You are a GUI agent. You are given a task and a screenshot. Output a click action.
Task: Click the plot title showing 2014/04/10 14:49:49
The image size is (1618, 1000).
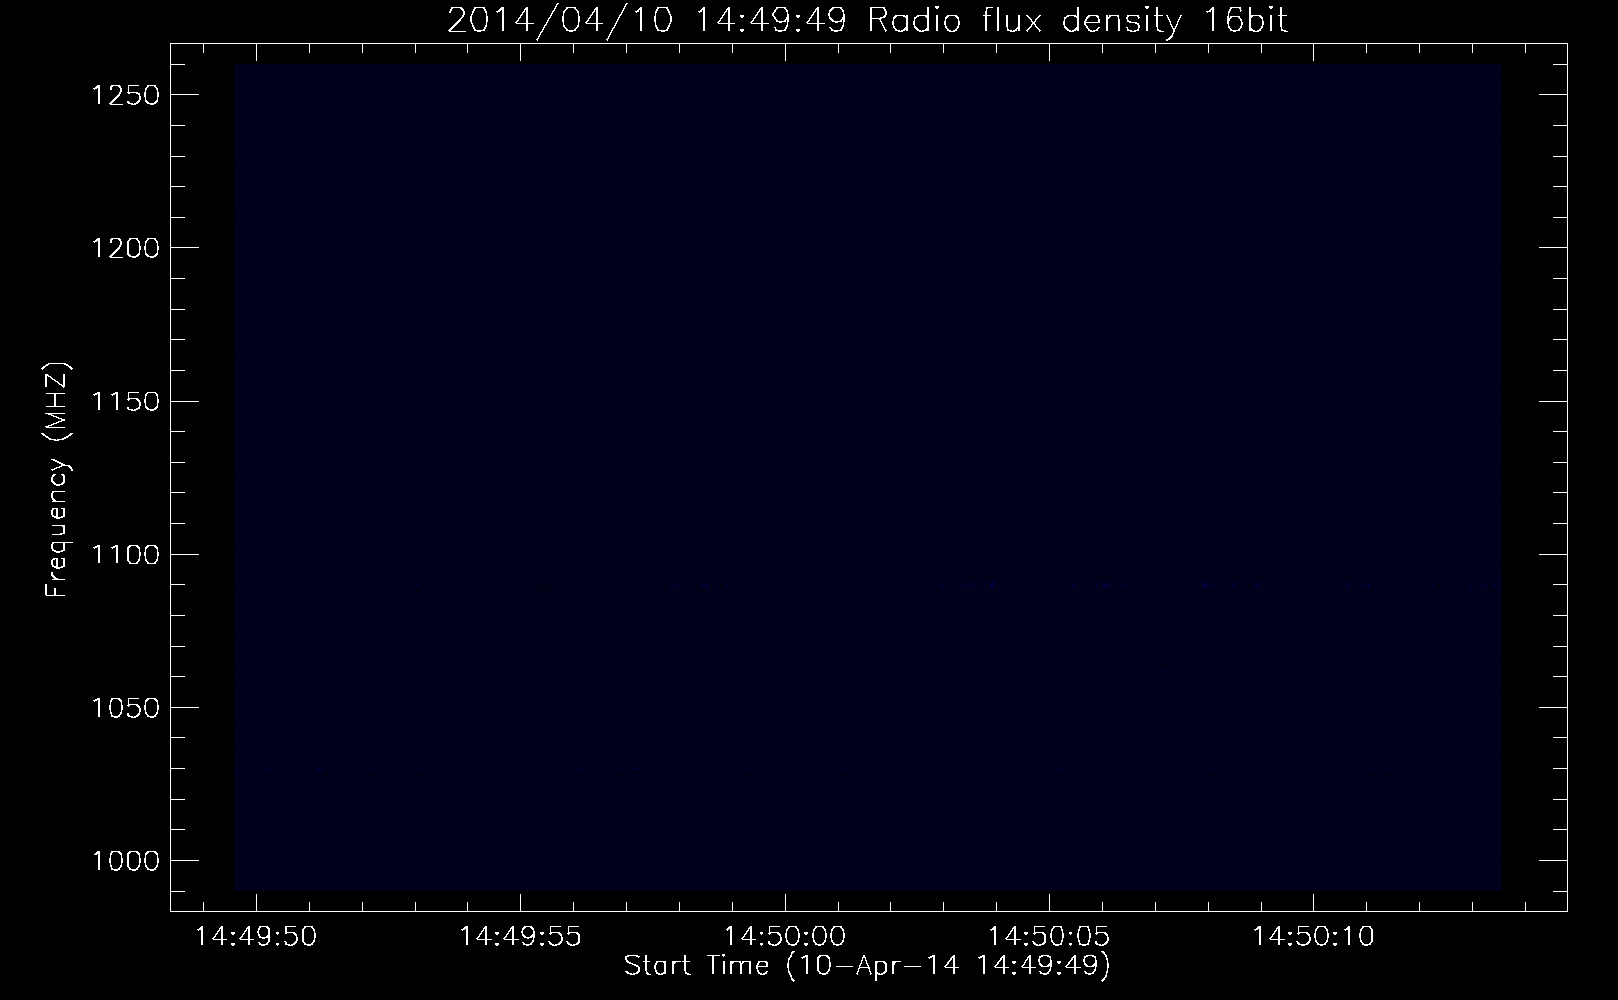(x=867, y=21)
